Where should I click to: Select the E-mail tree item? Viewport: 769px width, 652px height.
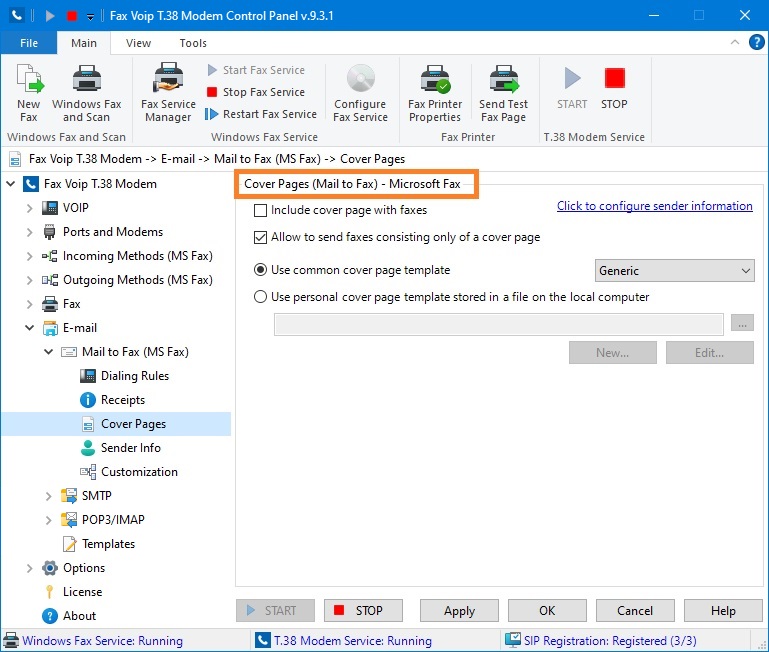point(79,328)
